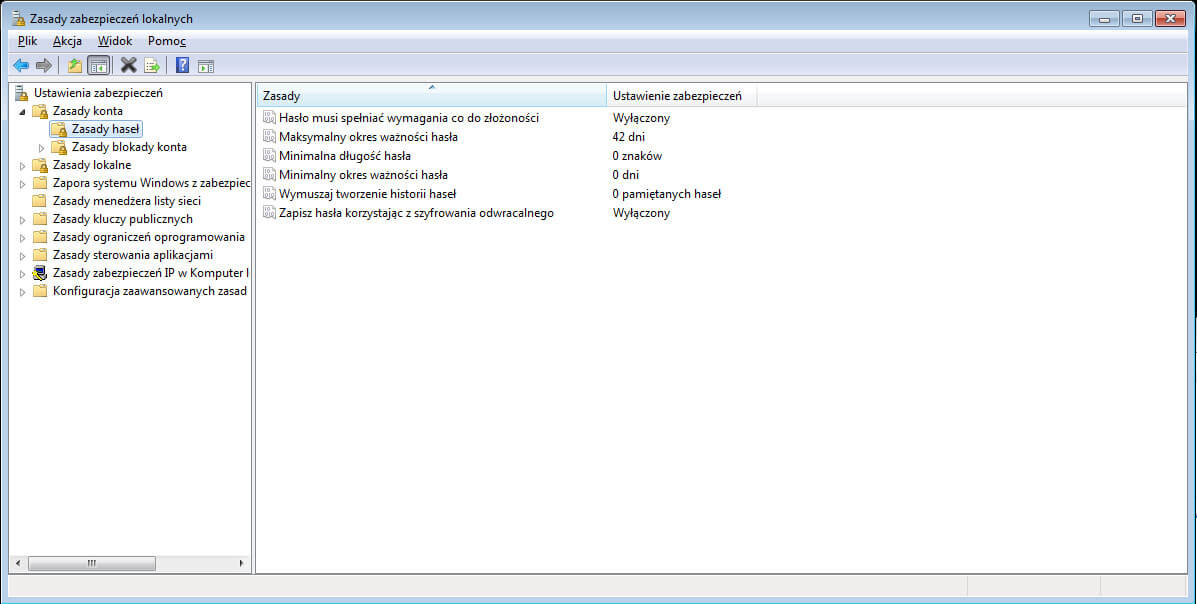The image size is (1197, 604).
Task: Select Zasady menedżera listy sieci folder
Action: pyautogui.click(x=126, y=201)
